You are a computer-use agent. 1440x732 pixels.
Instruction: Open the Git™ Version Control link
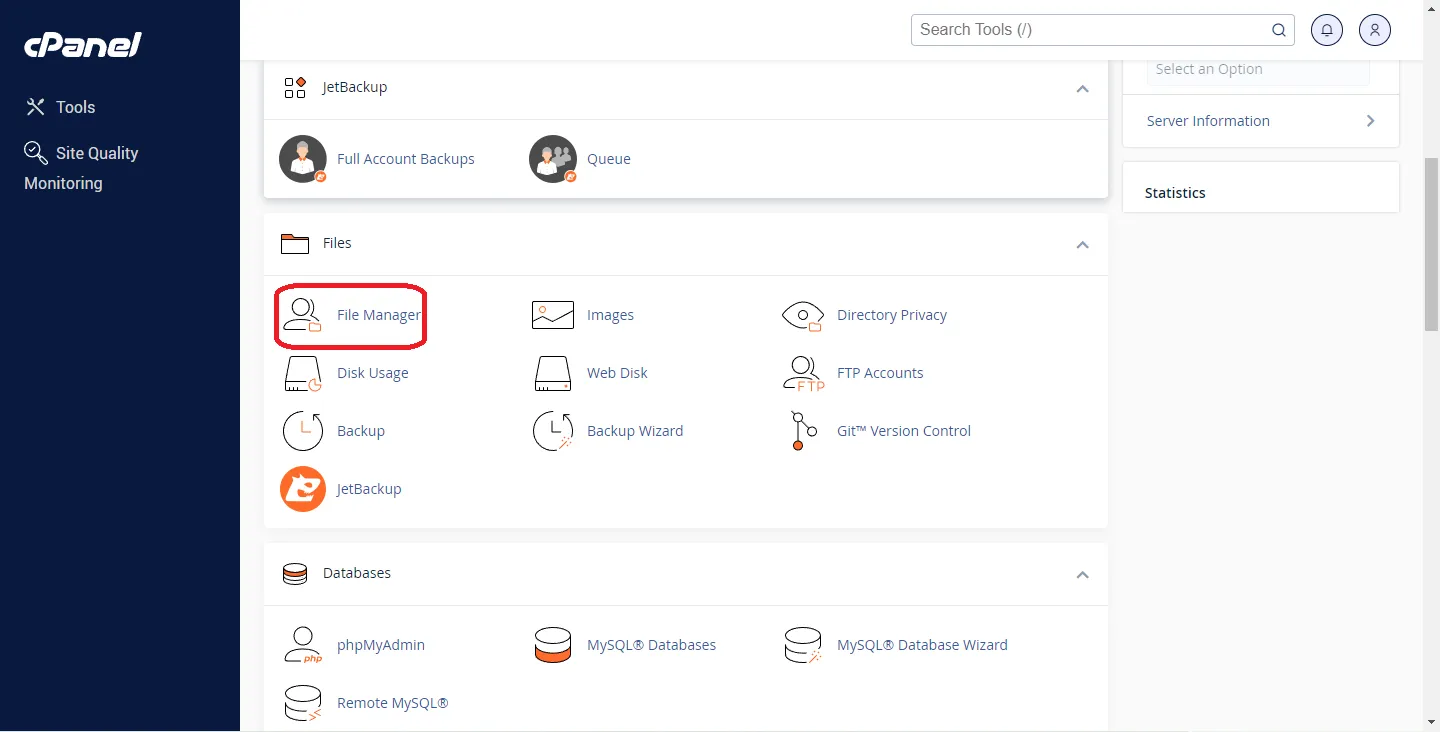(904, 431)
